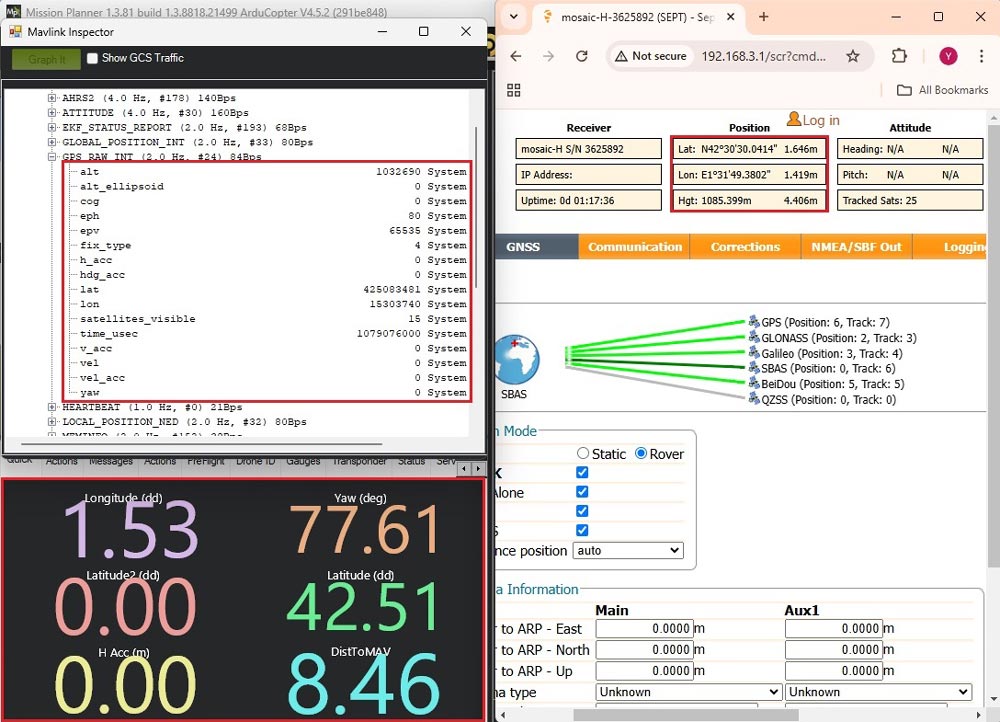Screen dimensions: 1000x722
Task: Select the Rover mode radio button
Action: click(642, 454)
